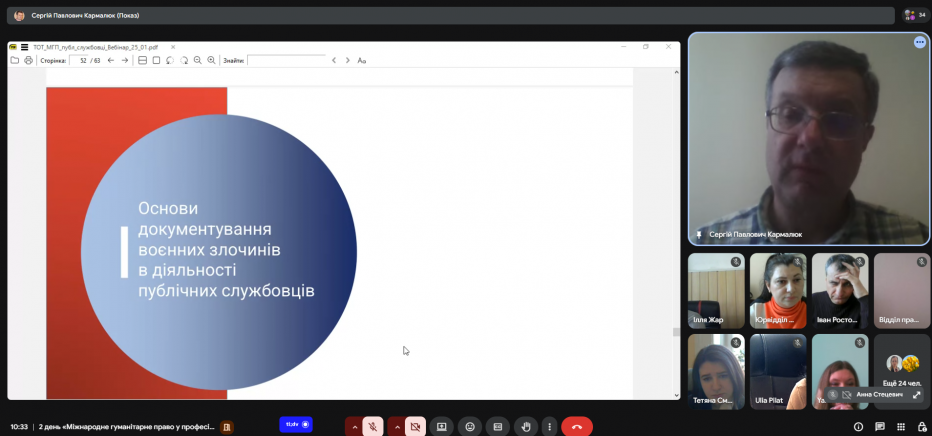
Task: Go to the next PDF page arrow
Action: point(125,60)
